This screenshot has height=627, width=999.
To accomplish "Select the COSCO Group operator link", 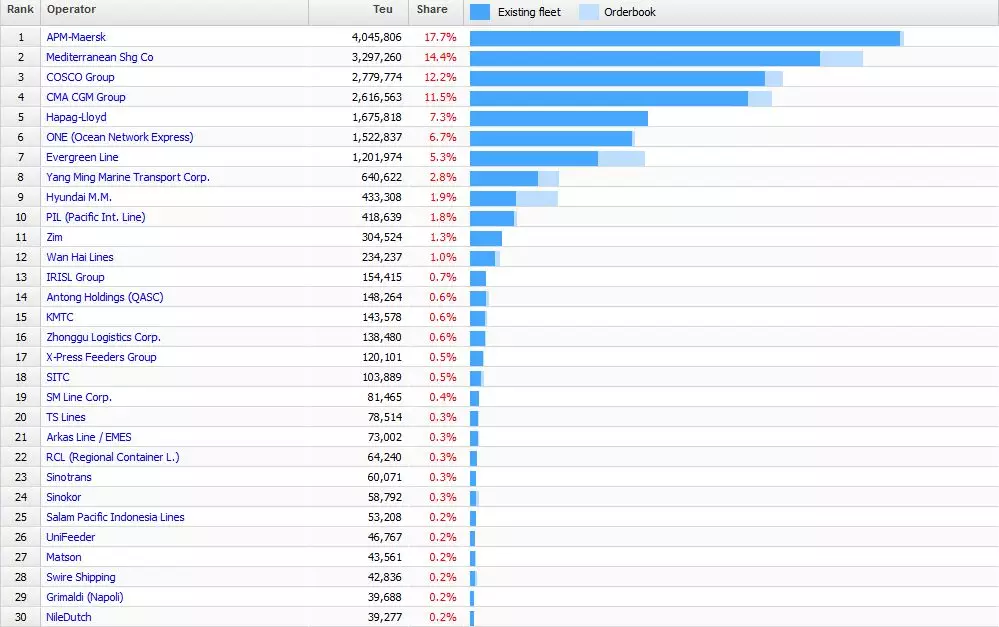I will (x=80, y=77).
